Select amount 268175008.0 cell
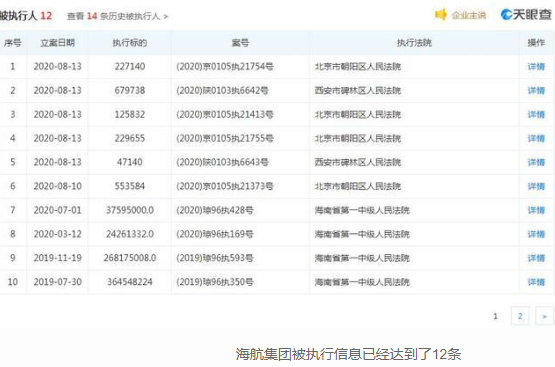Viewport: 555px width, 367px height. 130,258
